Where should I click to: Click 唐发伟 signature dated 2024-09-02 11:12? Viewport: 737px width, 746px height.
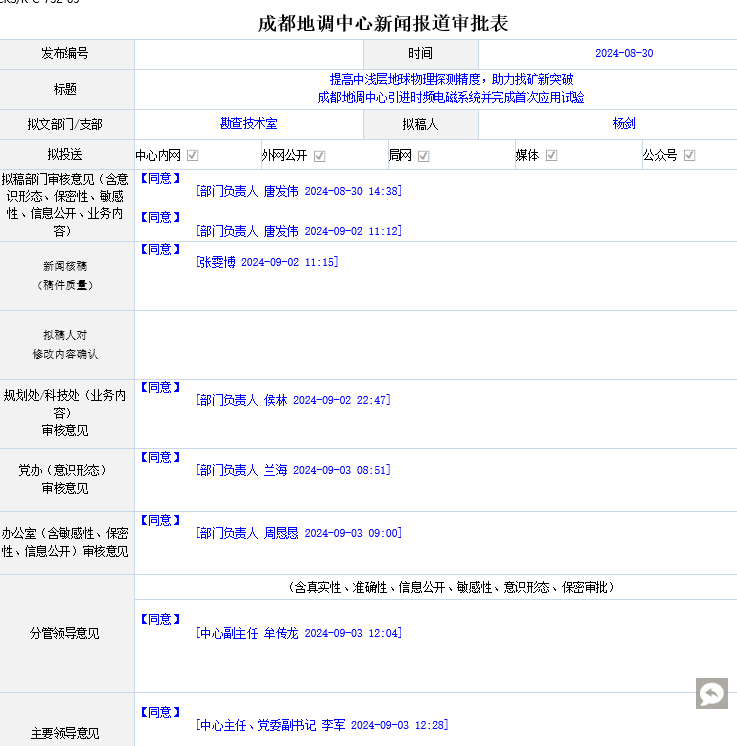tap(299, 231)
